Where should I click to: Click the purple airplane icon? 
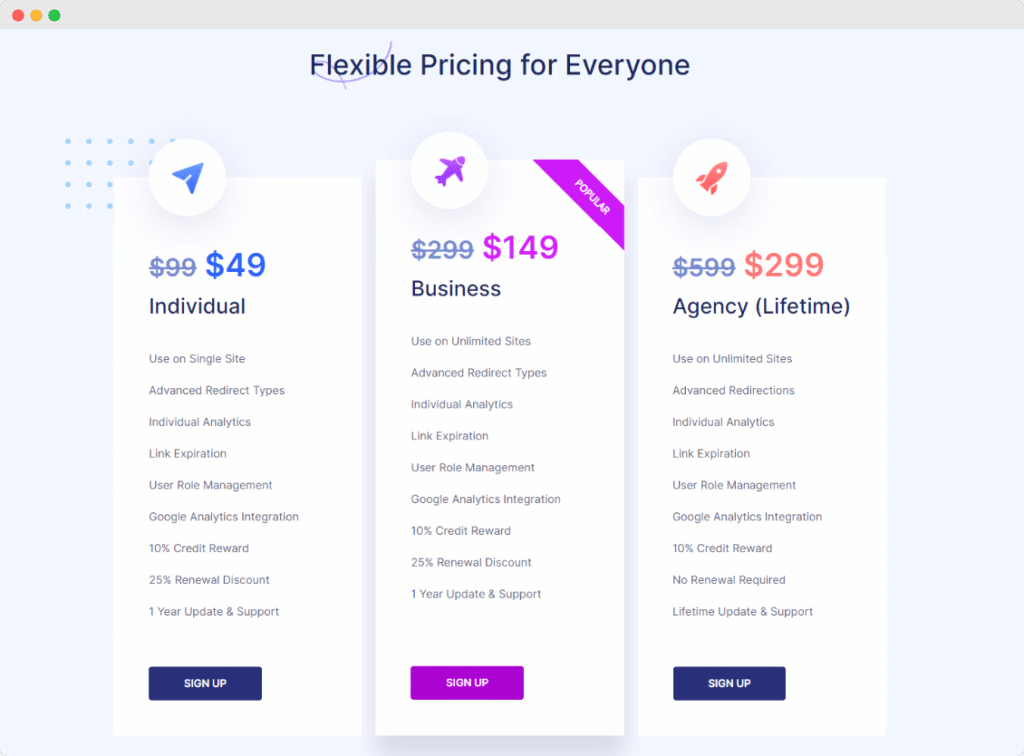coord(450,171)
